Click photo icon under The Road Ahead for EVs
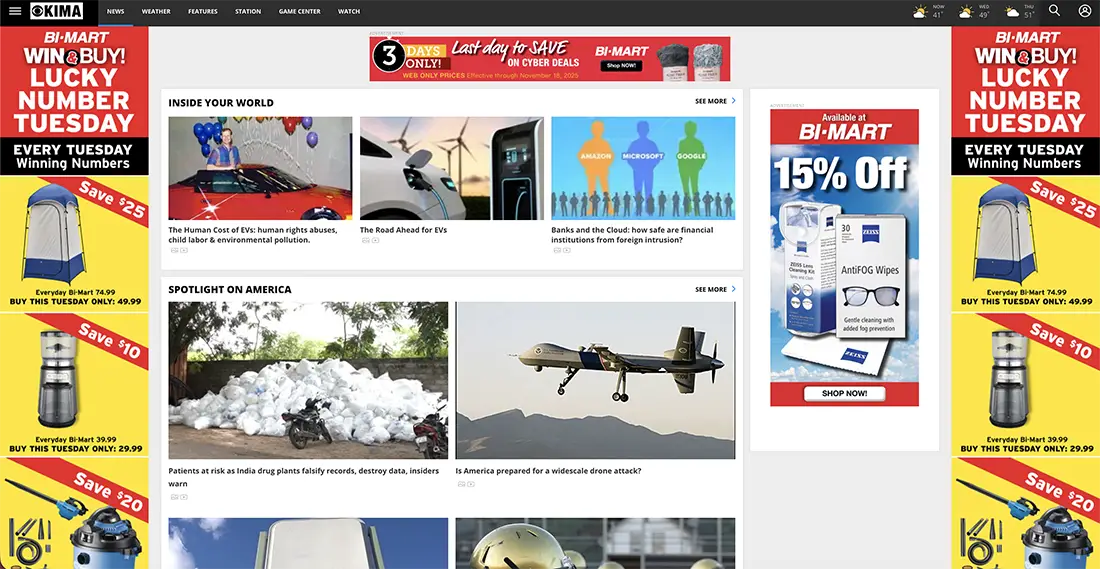The image size is (1100, 569). click(365, 241)
